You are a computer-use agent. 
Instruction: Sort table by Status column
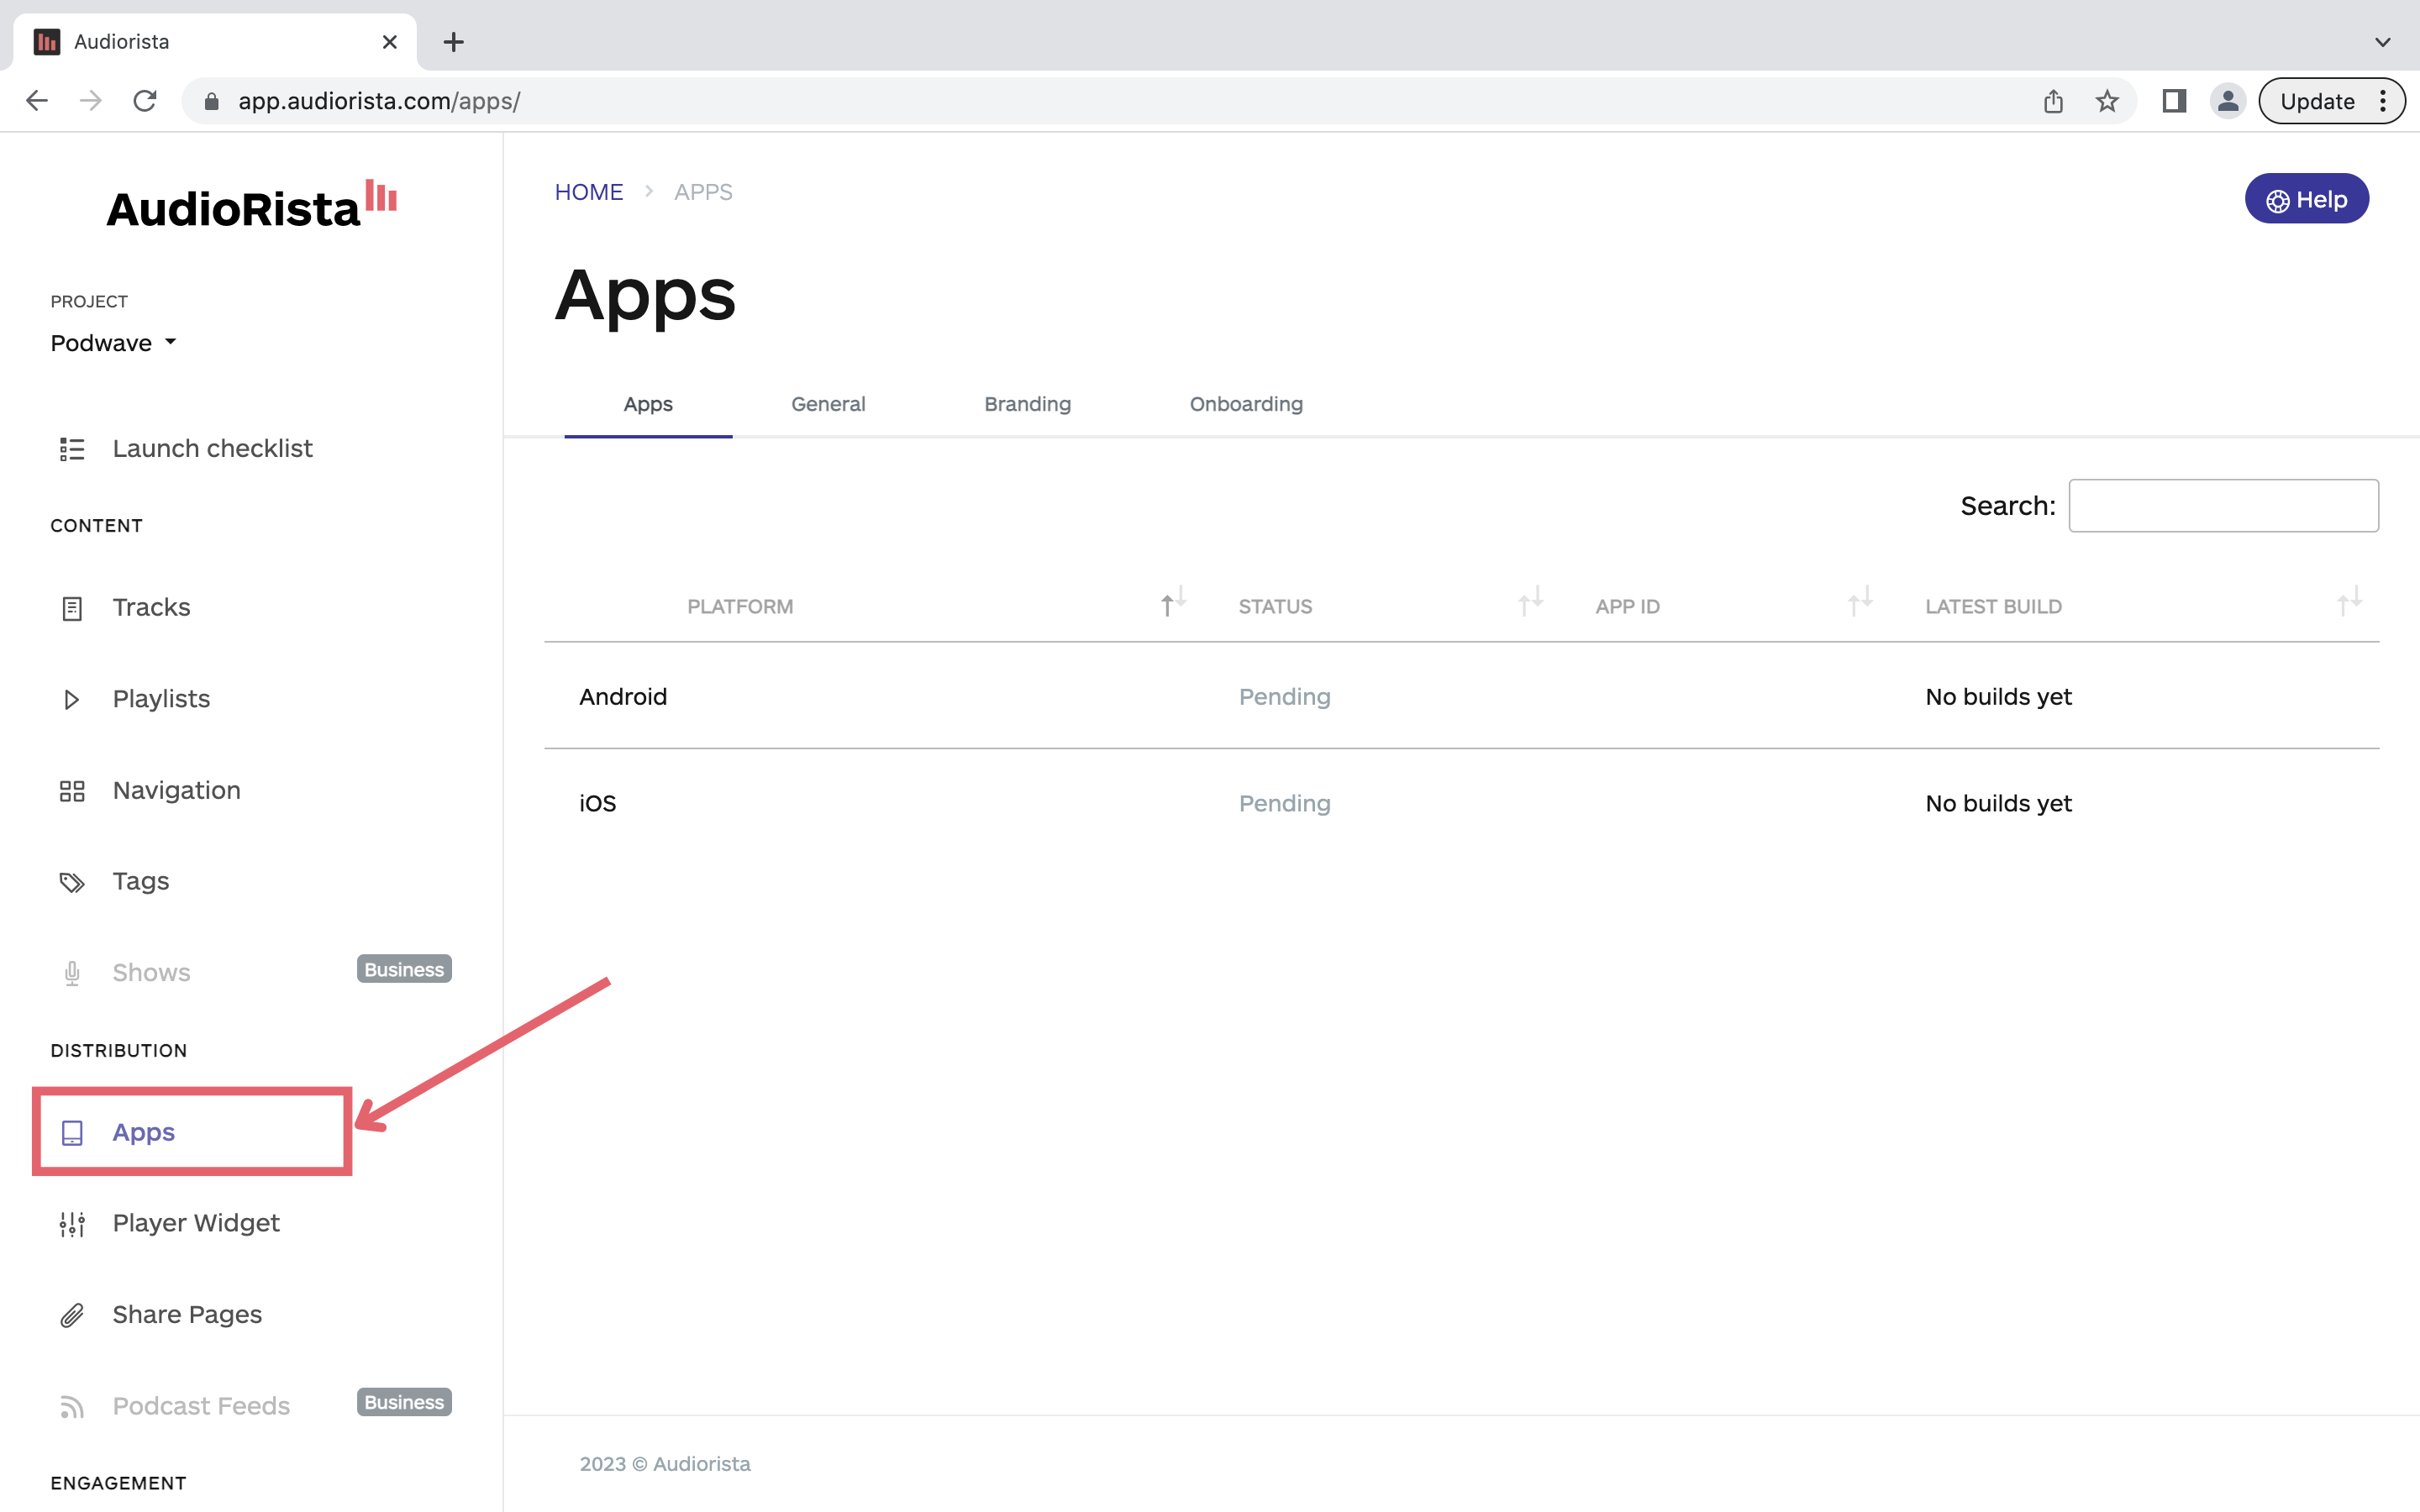tap(1531, 601)
